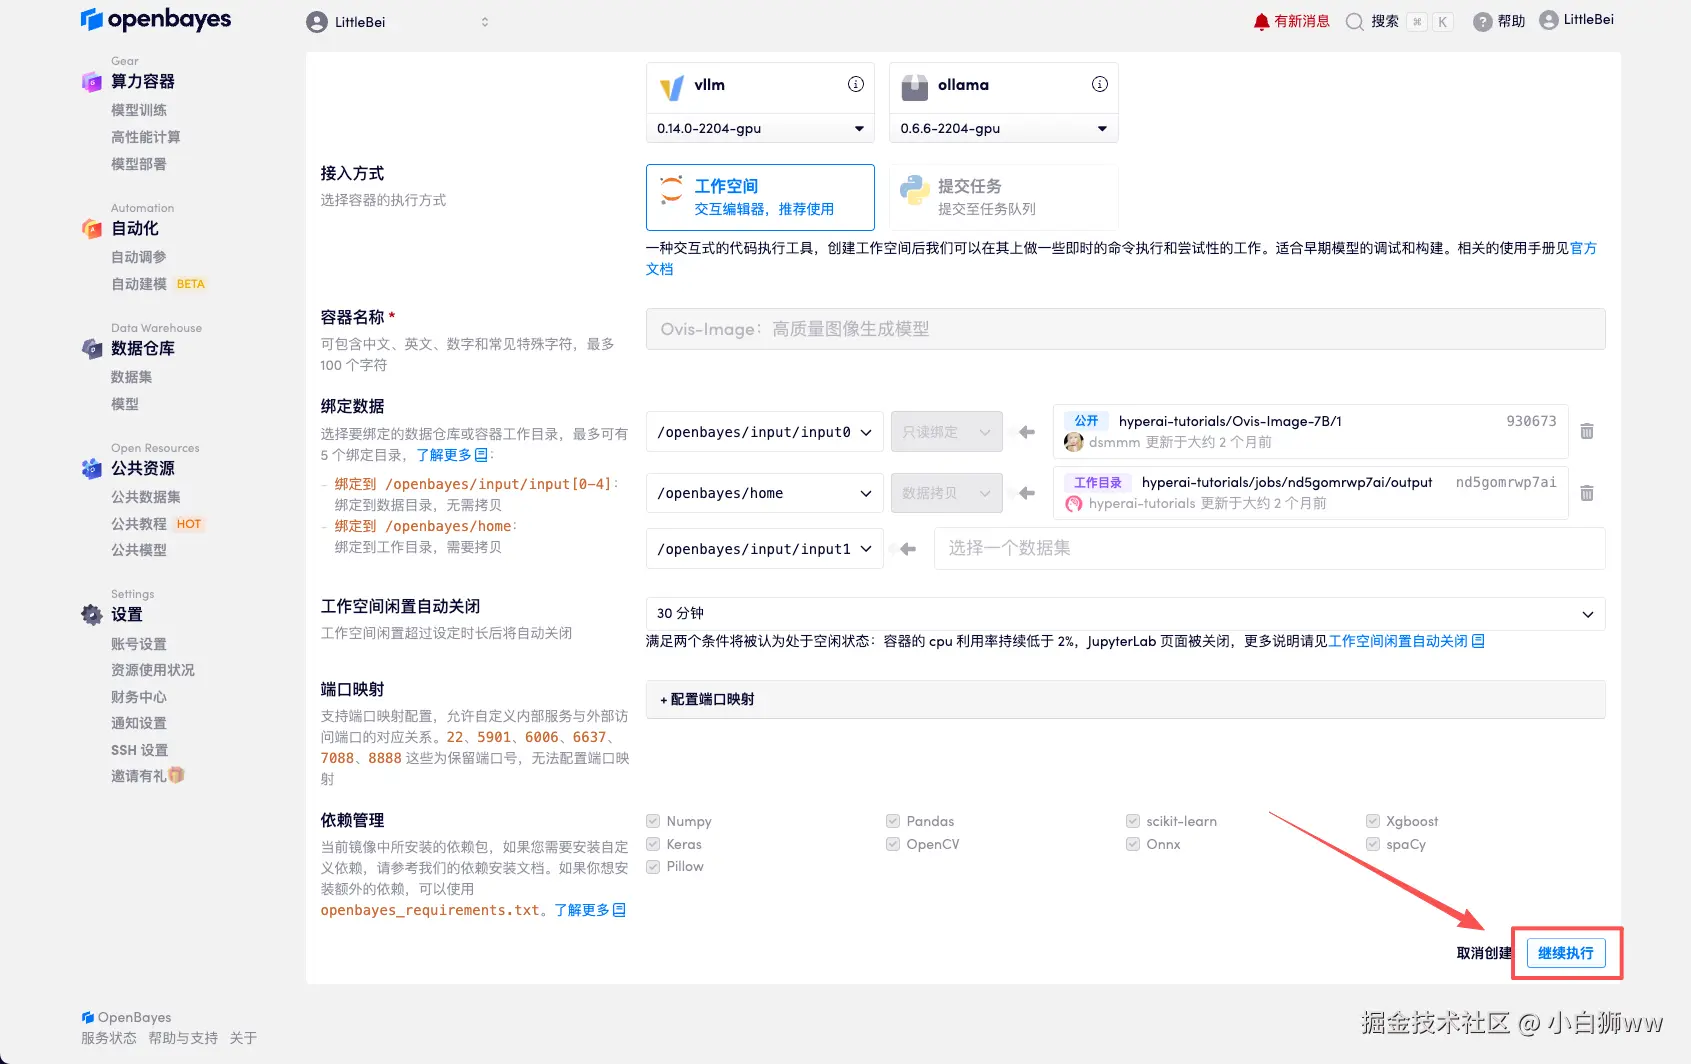Toggle the OpenCV dependency checkbox
This screenshot has width=1691, height=1064.
pos(893,844)
